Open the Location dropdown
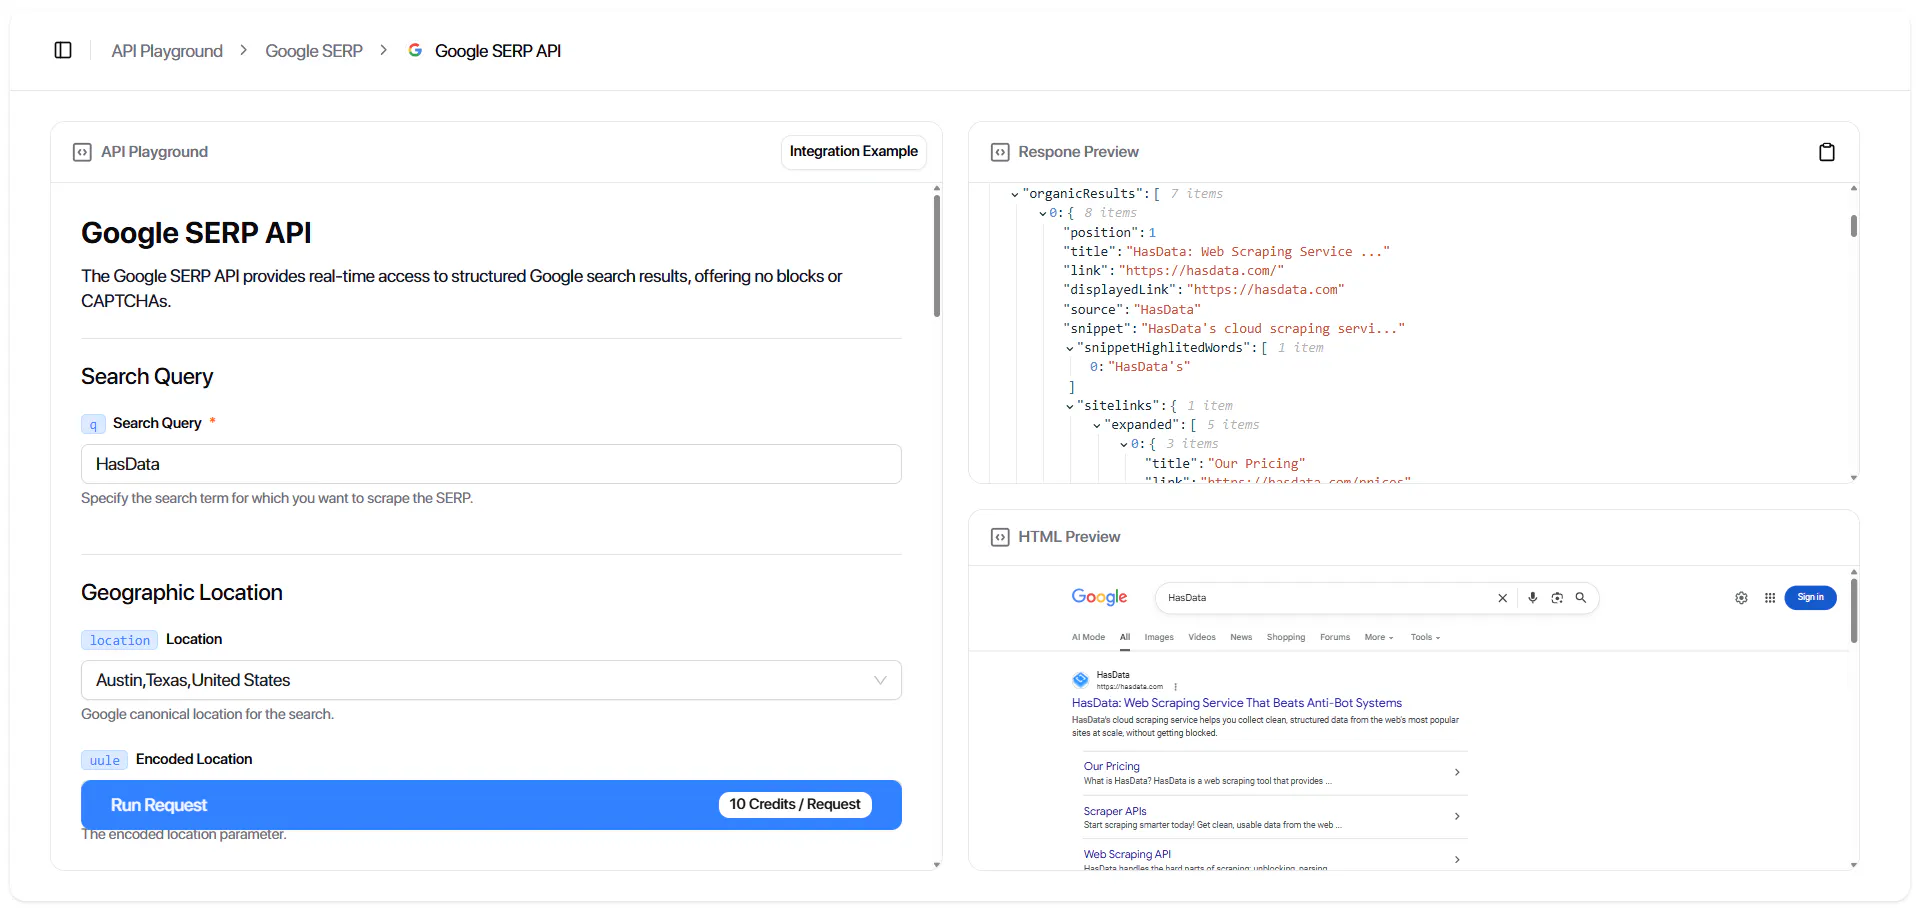 tap(491, 680)
